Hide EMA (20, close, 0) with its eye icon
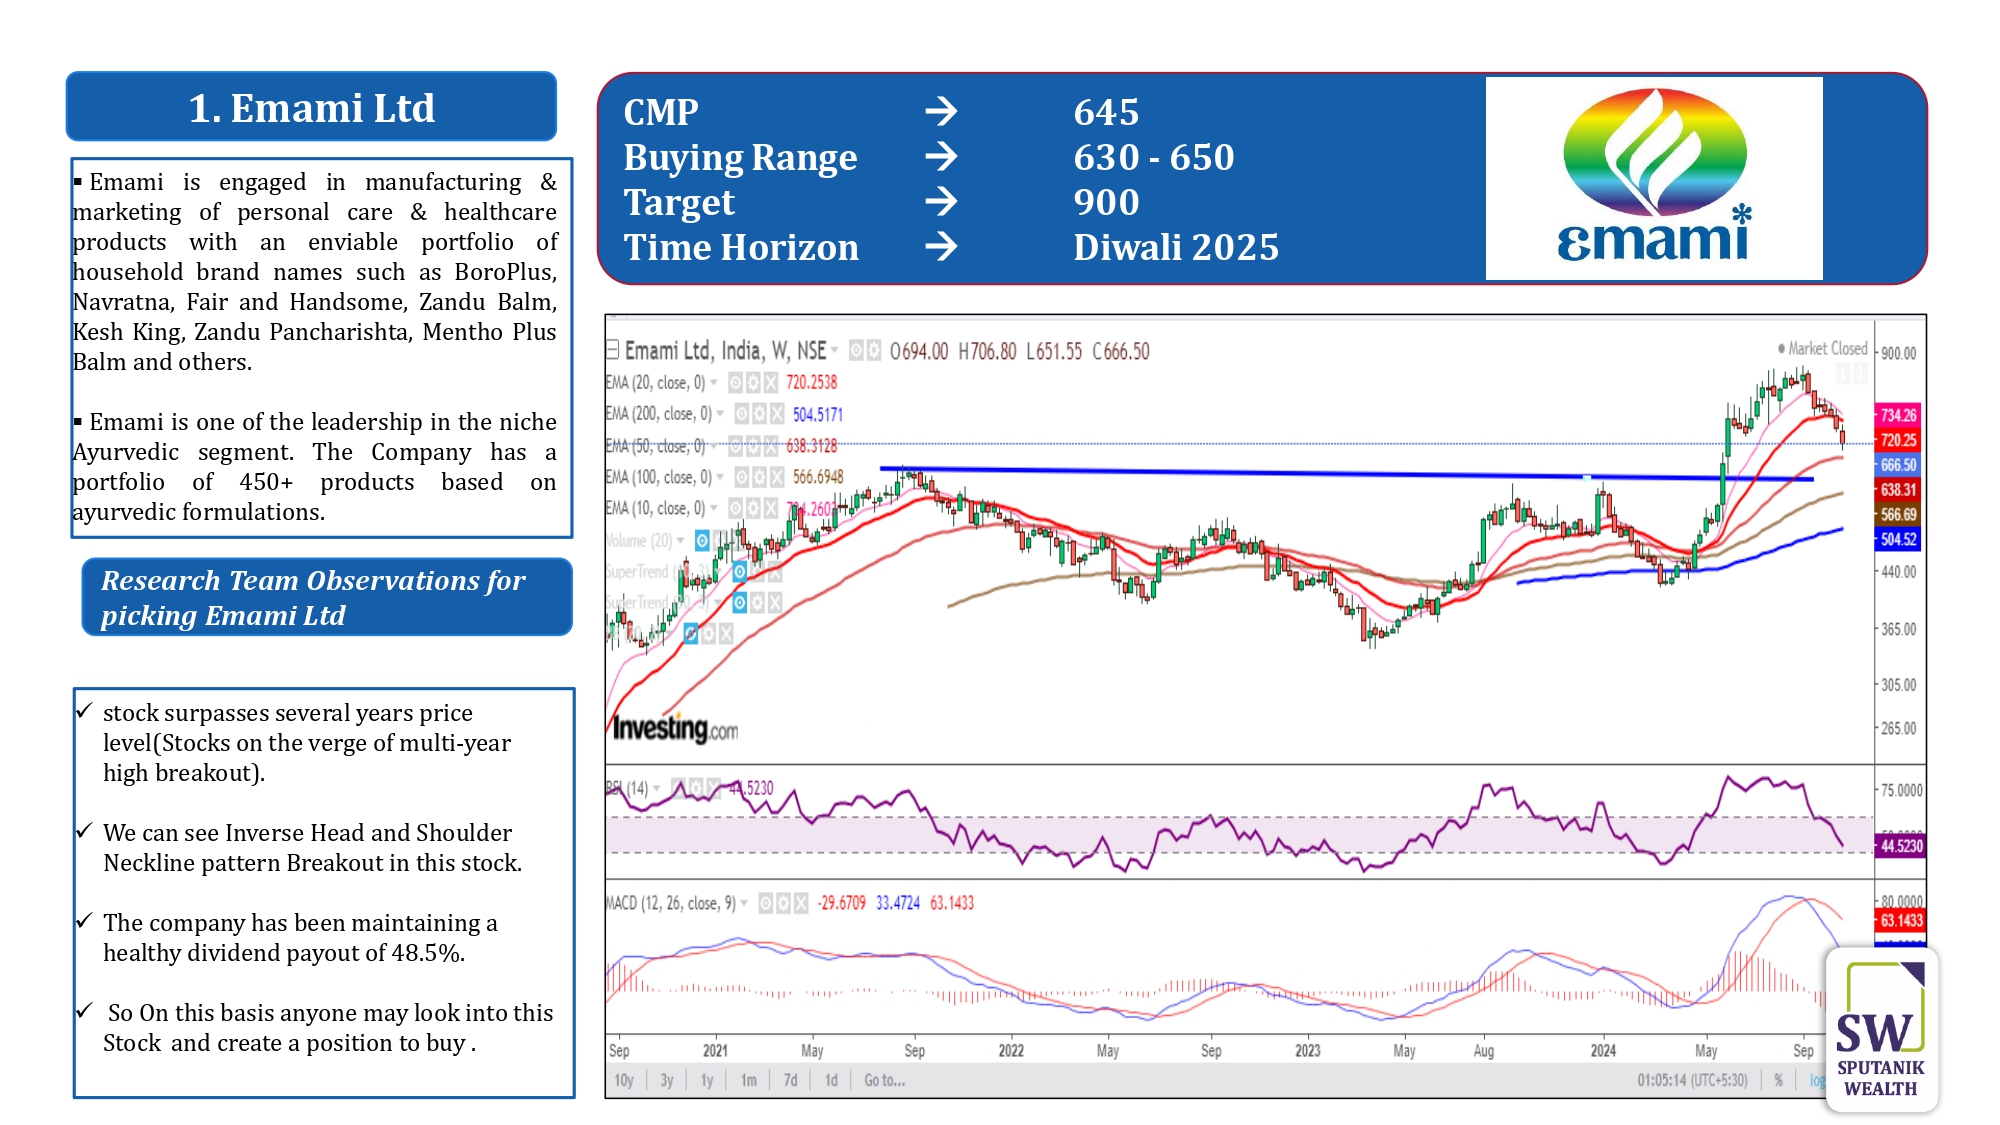Screen dimensions: 2000x1125 click(735, 383)
